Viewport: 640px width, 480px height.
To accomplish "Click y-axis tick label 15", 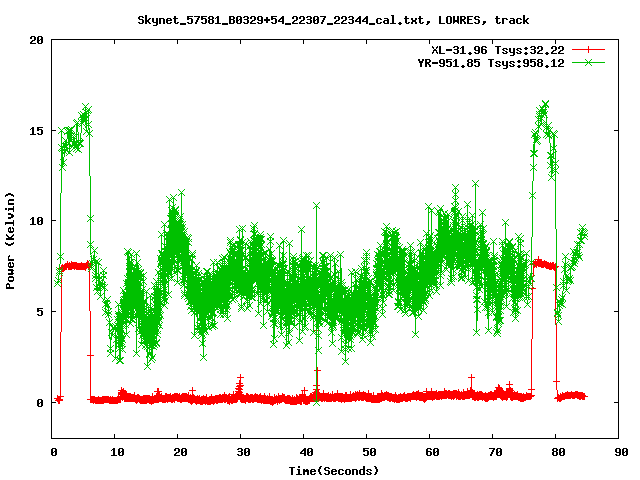I will [x=36, y=131].
